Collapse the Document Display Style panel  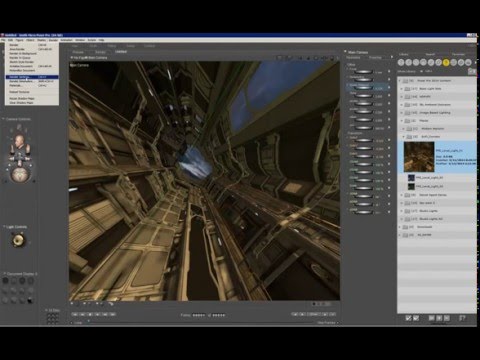point(4,274)
